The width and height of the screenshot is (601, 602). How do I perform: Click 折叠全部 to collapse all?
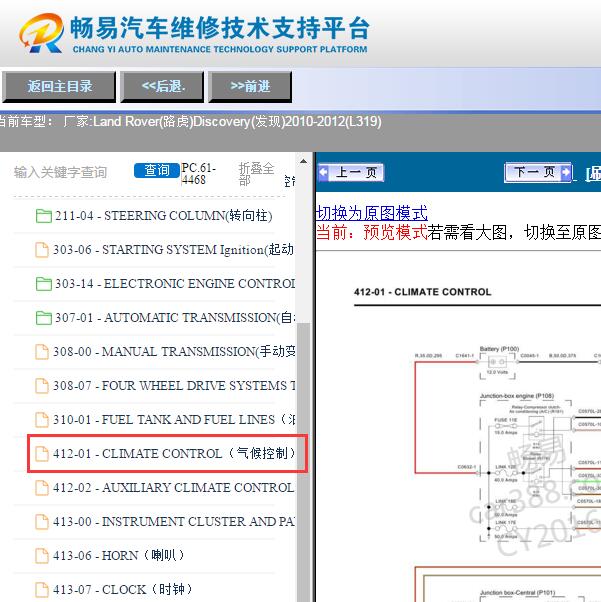pyautogui.click(x=256, y=174)
